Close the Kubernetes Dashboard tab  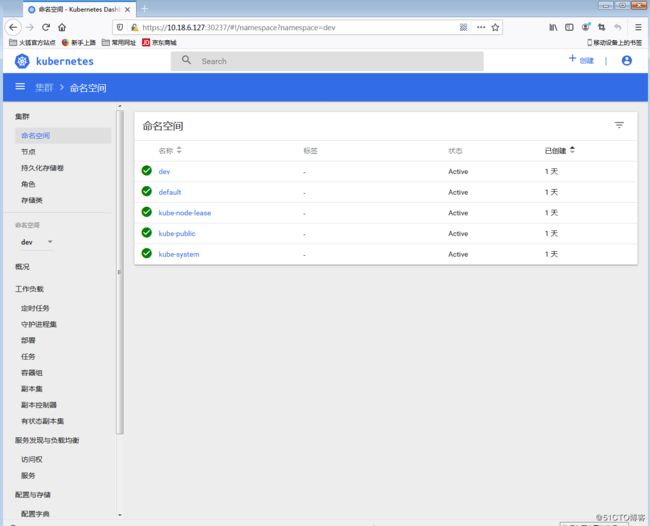tap(127, 9)
